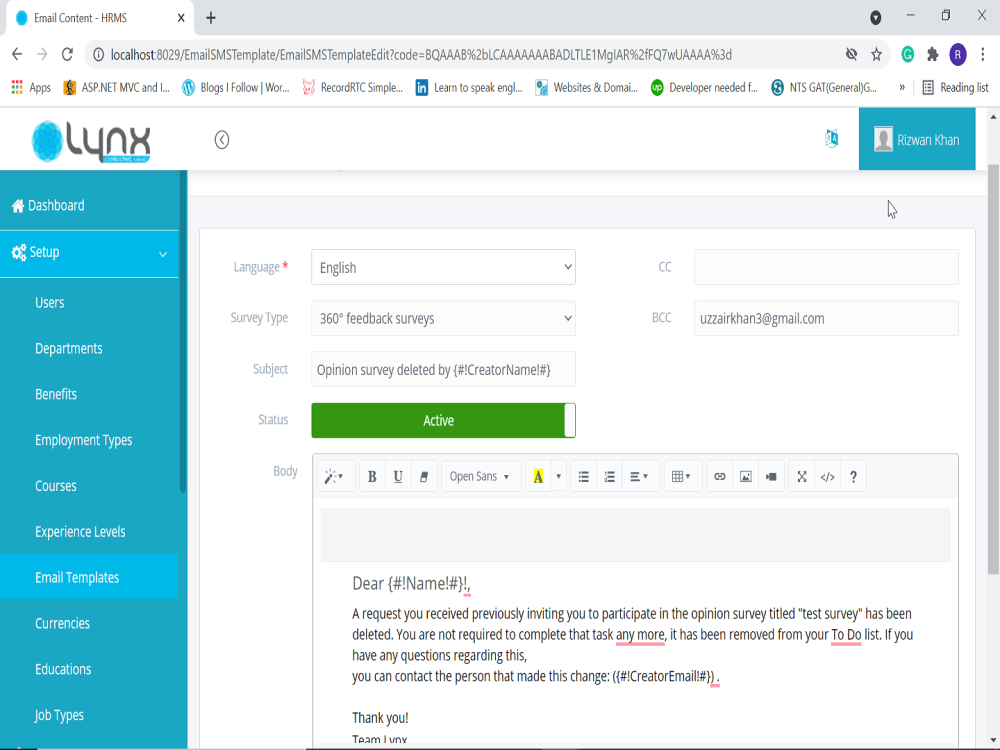Click the CC input field
The width and height of the screenshot is (1000, 750).
826,267
